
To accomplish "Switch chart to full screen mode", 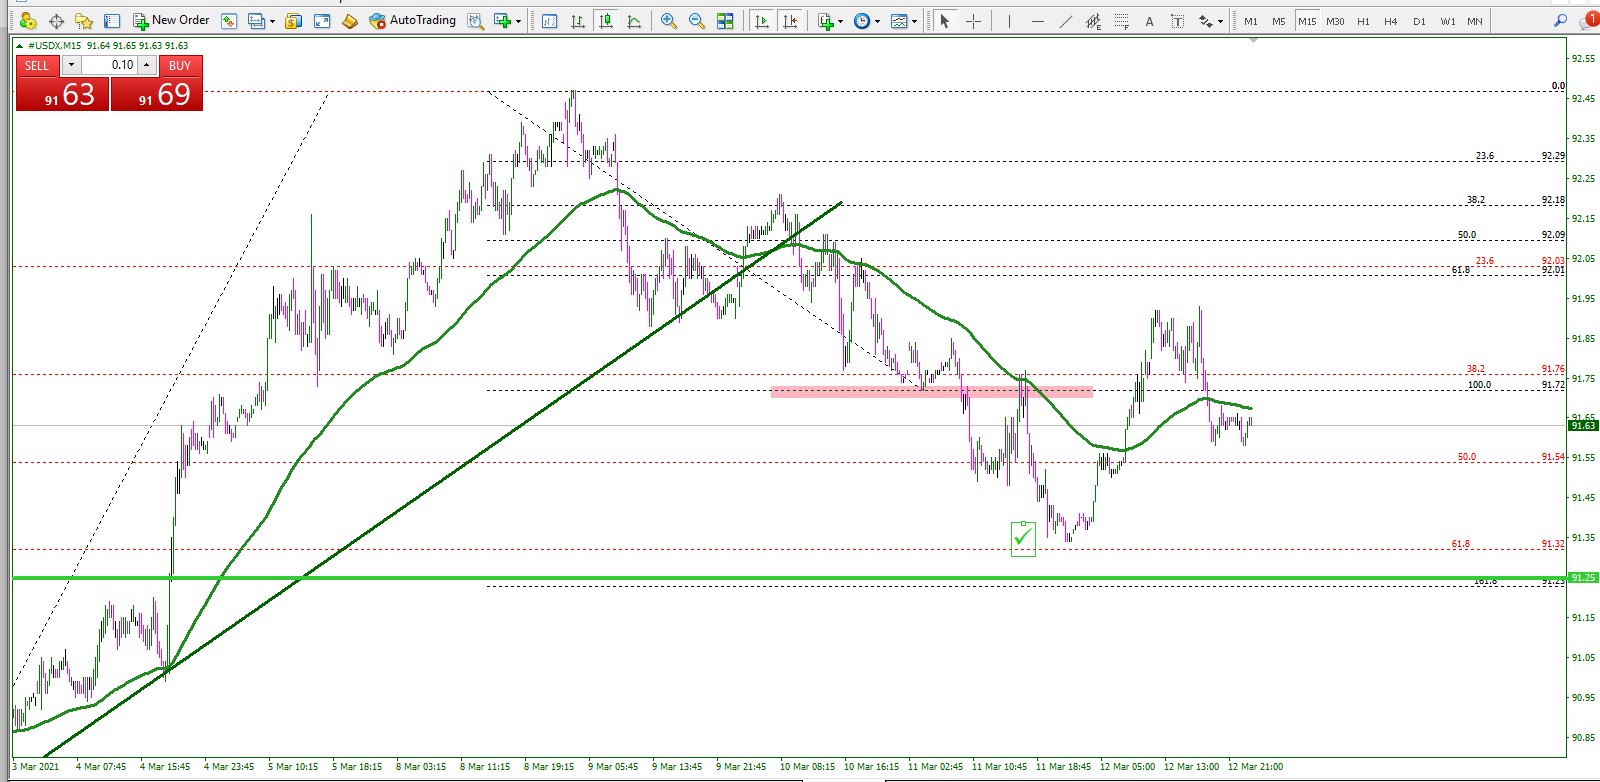I will [x=322, y=20].
